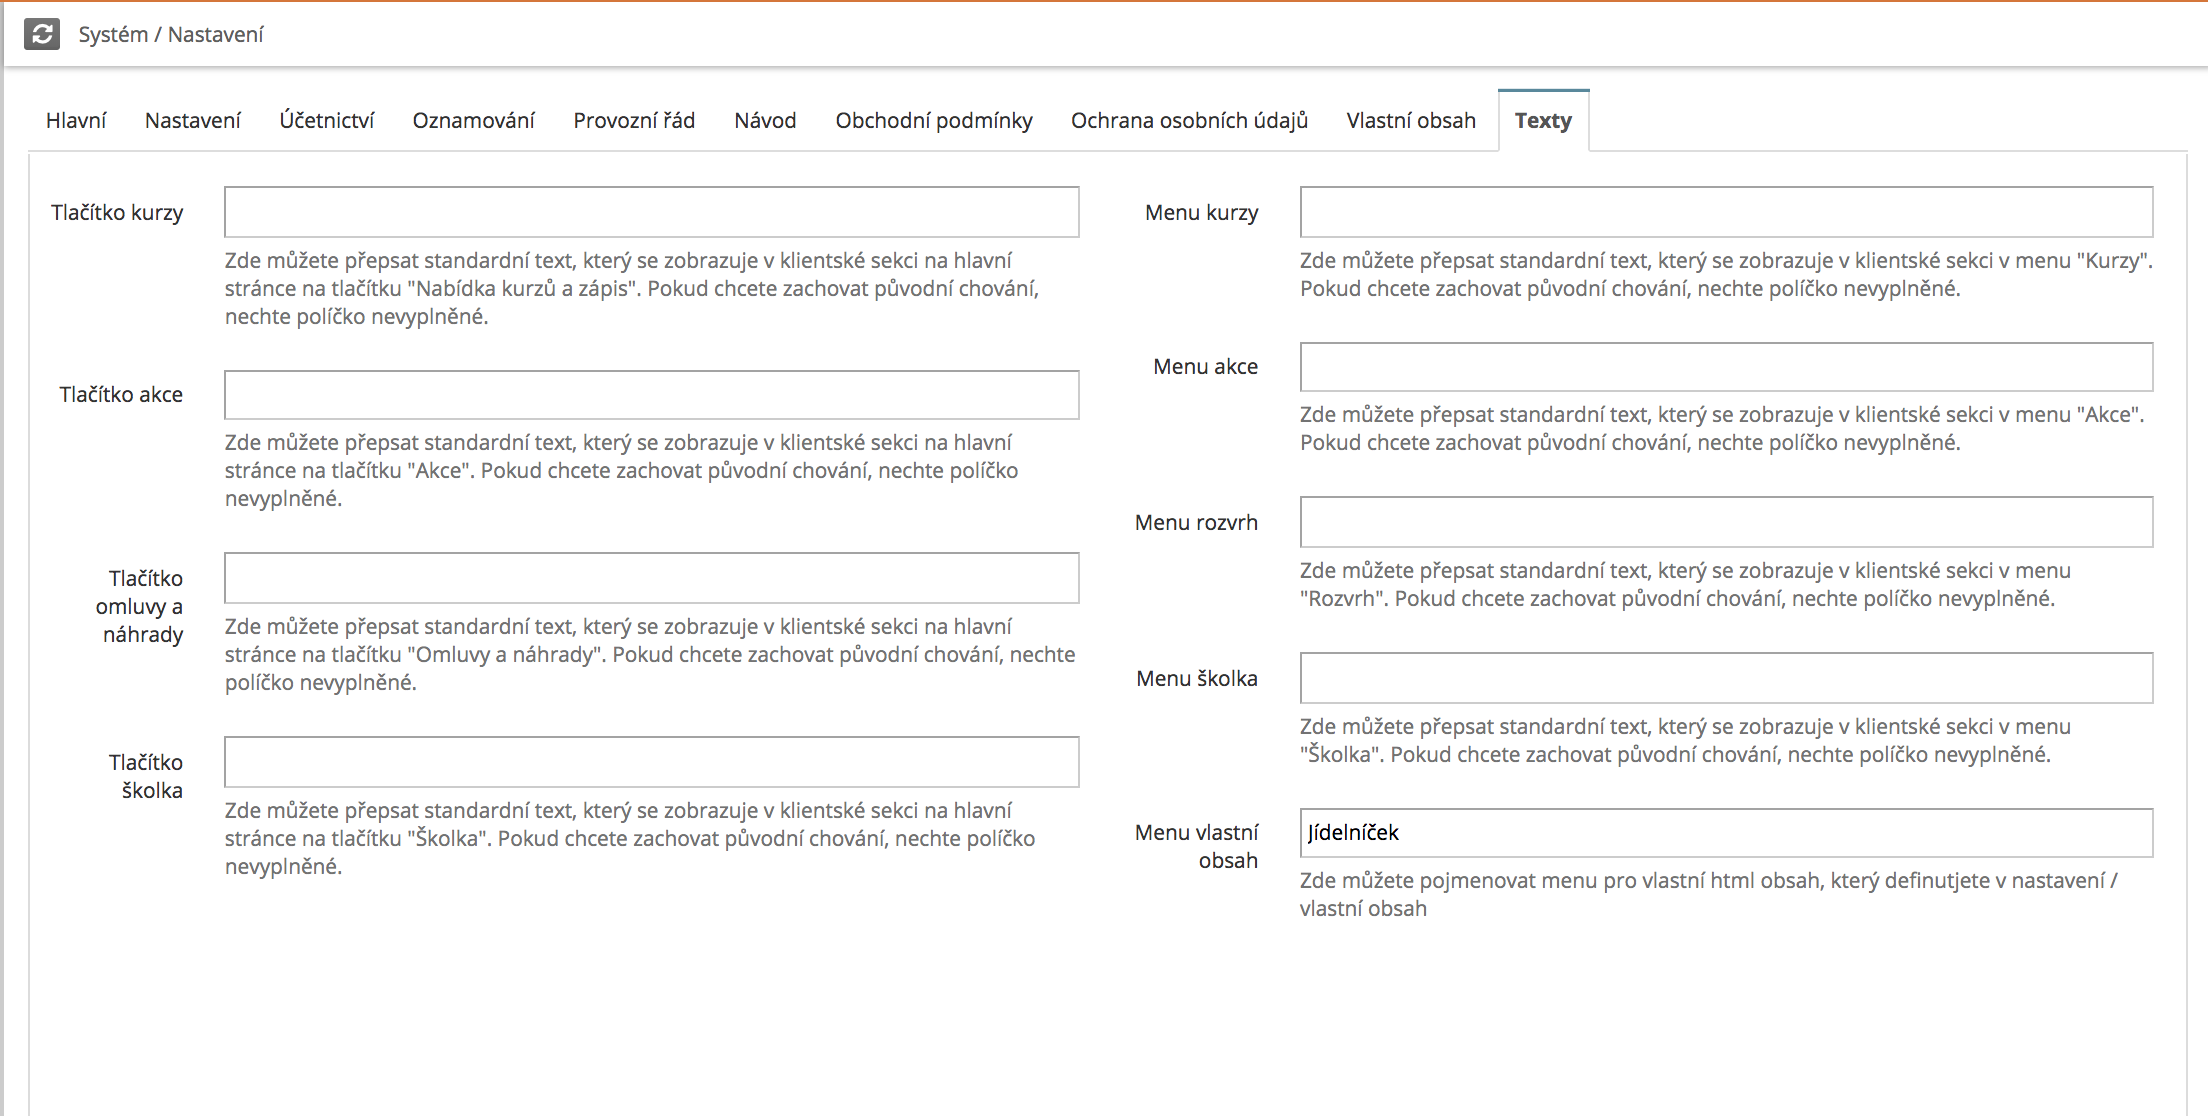The height and width of the screenshot is (1116, 2208).
Task: Click the Tlačítko školka input field
Action: click(651, 762)
